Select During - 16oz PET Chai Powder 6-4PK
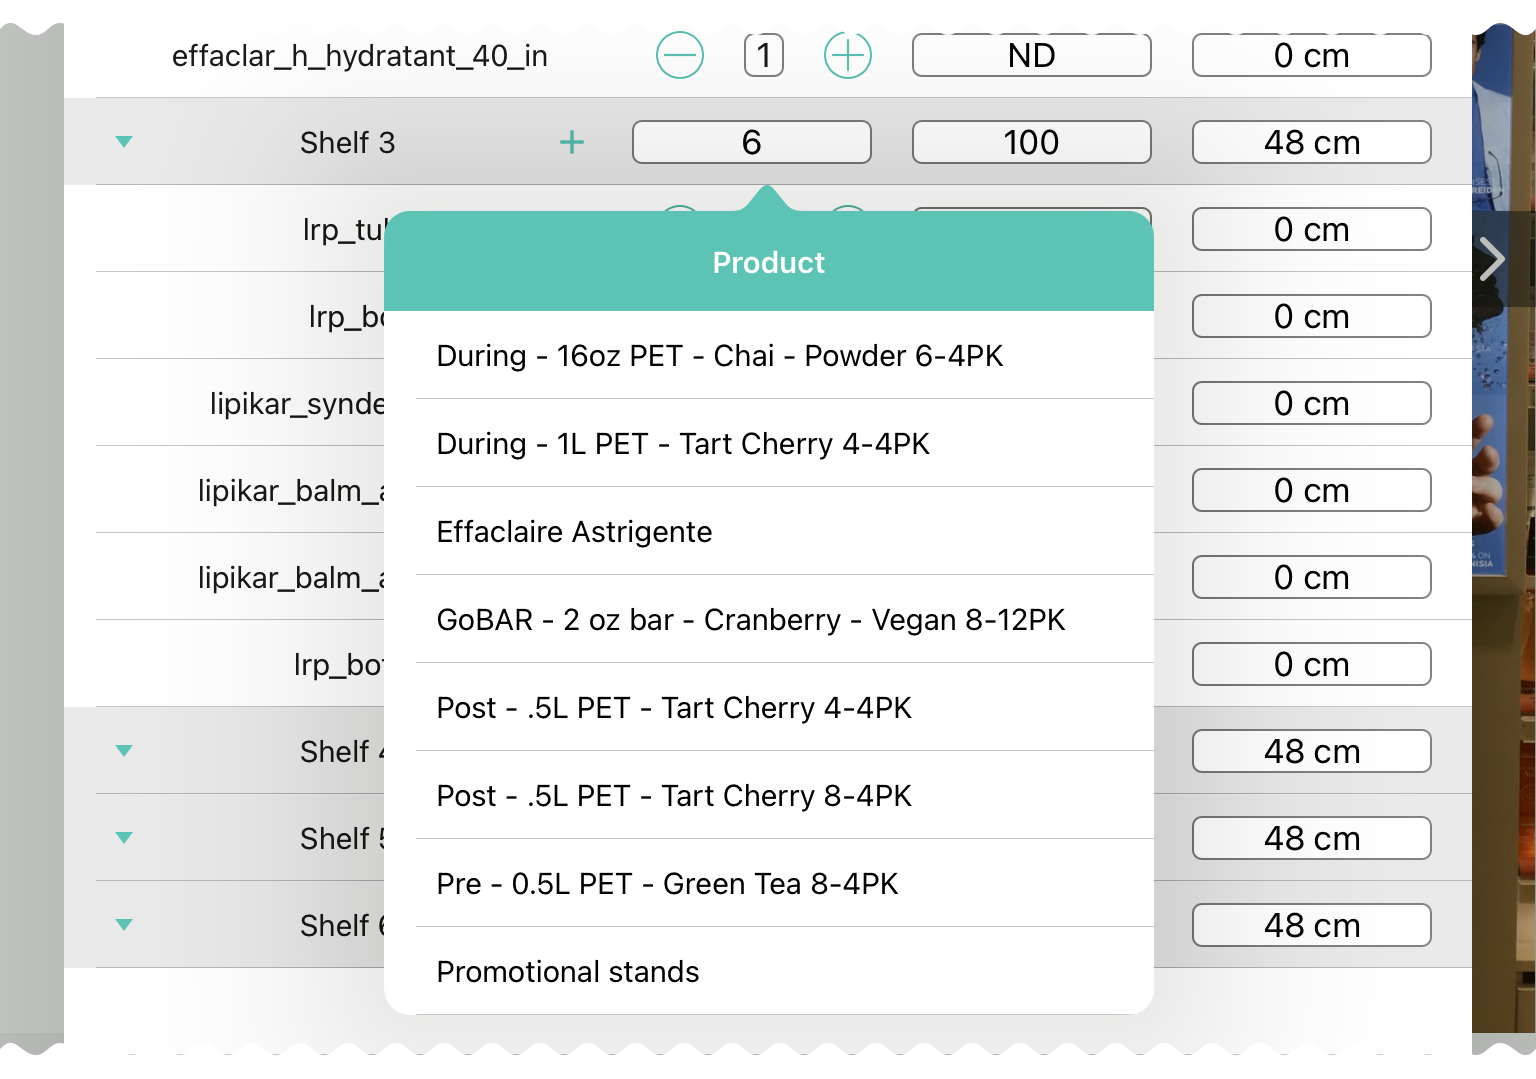The height and width of the screenshot is (1079, 1536). tap(720, 356)
